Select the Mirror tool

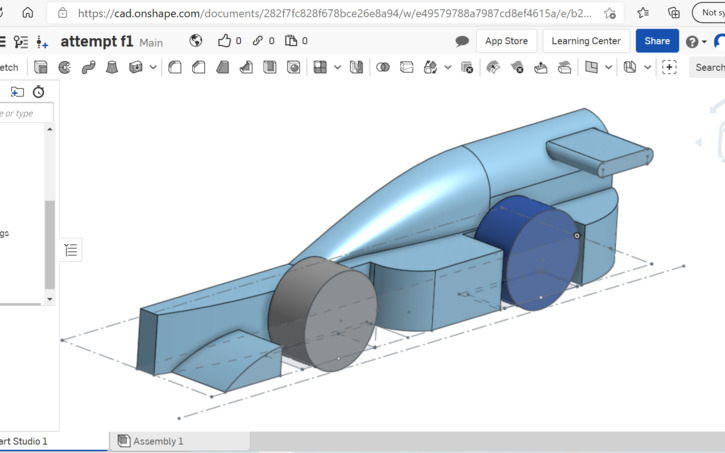pyautogui.click(x=356, y=67)
